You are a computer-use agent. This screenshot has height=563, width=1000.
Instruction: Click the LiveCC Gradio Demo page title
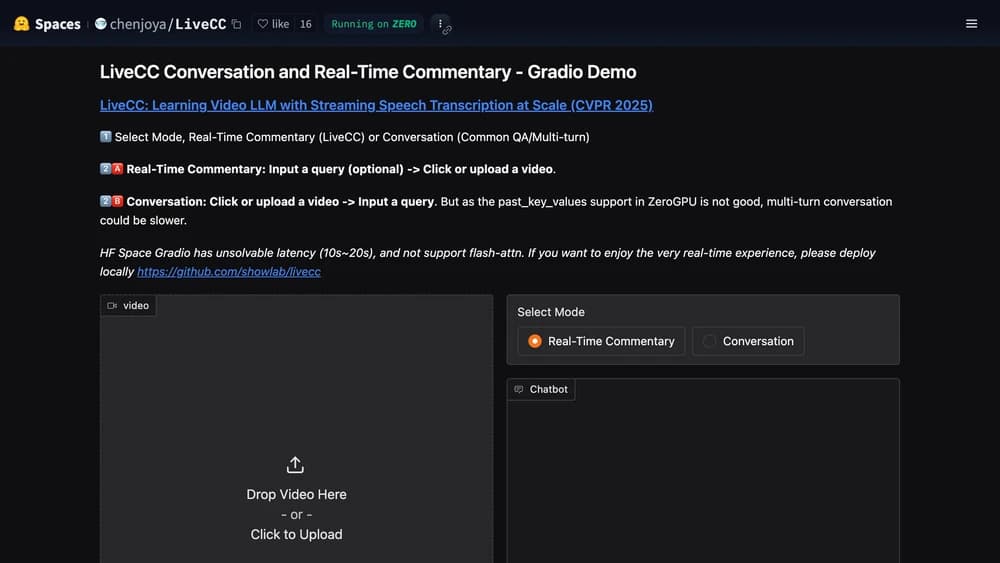click(368, 72)
